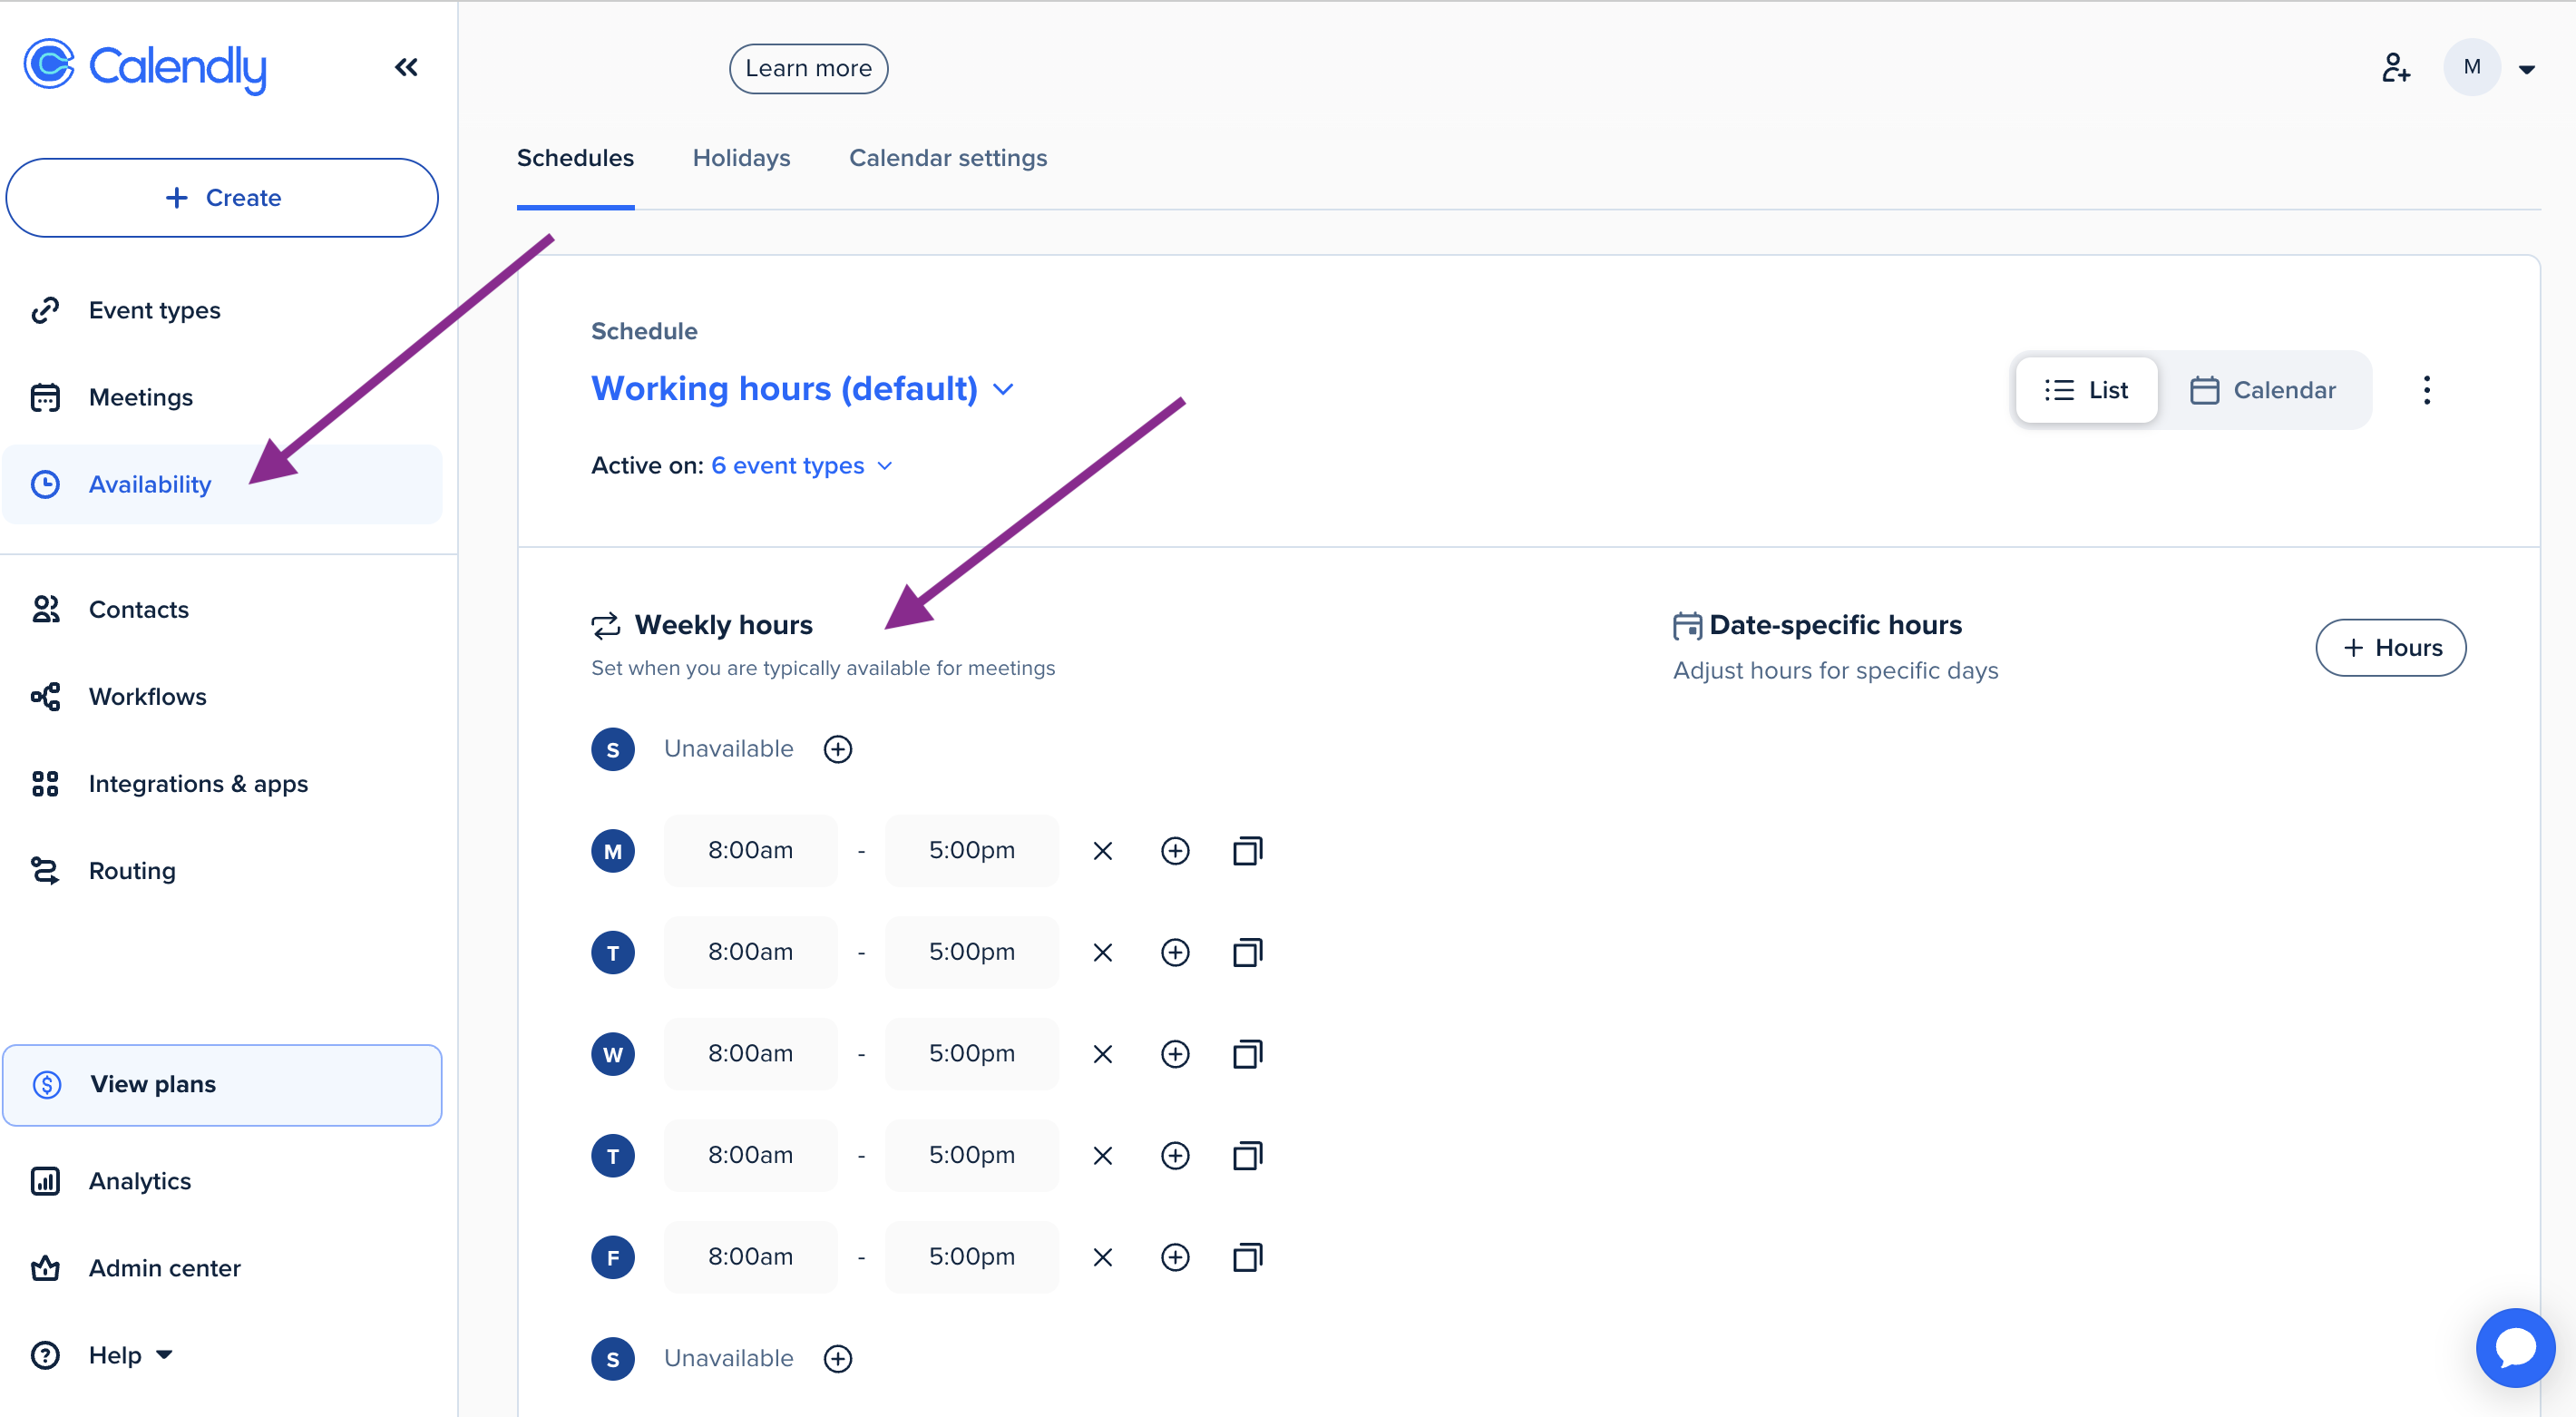Edit Tuesday end time 5:00pm
The width and height of the screenshot is (2576, 1417).
click(x=971, y=952)
